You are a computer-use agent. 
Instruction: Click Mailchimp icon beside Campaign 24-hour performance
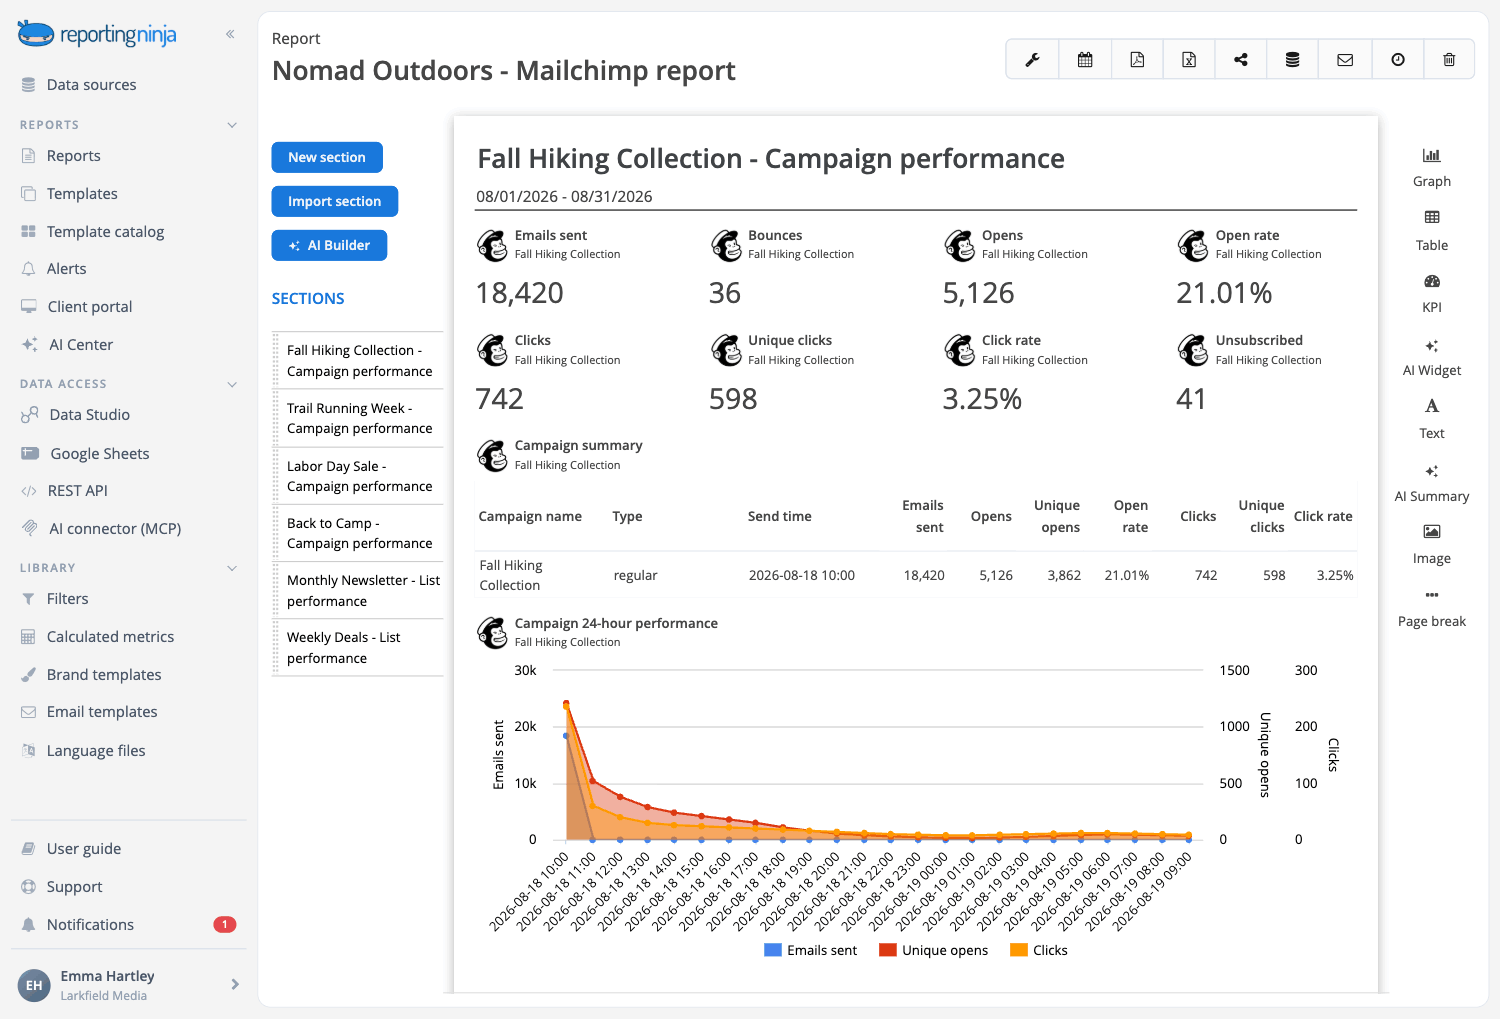(492, 632)
